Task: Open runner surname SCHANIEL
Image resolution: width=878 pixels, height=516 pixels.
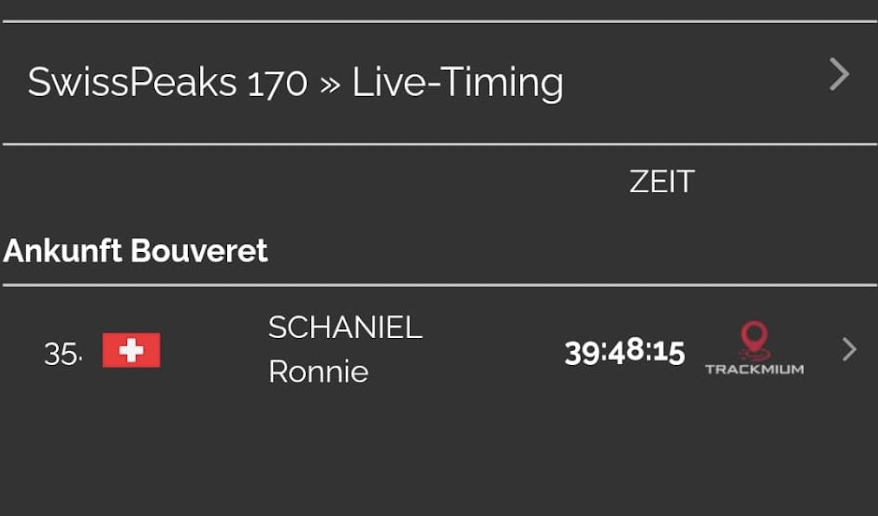Action: 345,327
